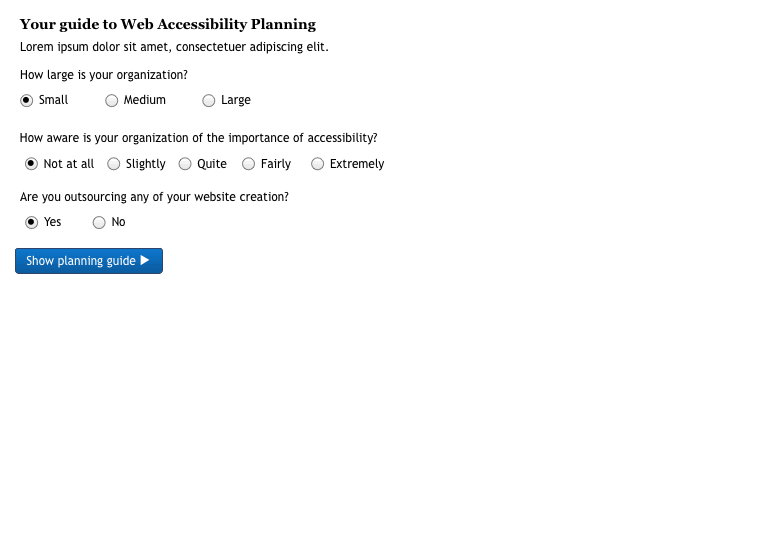Click the outsourcing website creation question text

155,197
